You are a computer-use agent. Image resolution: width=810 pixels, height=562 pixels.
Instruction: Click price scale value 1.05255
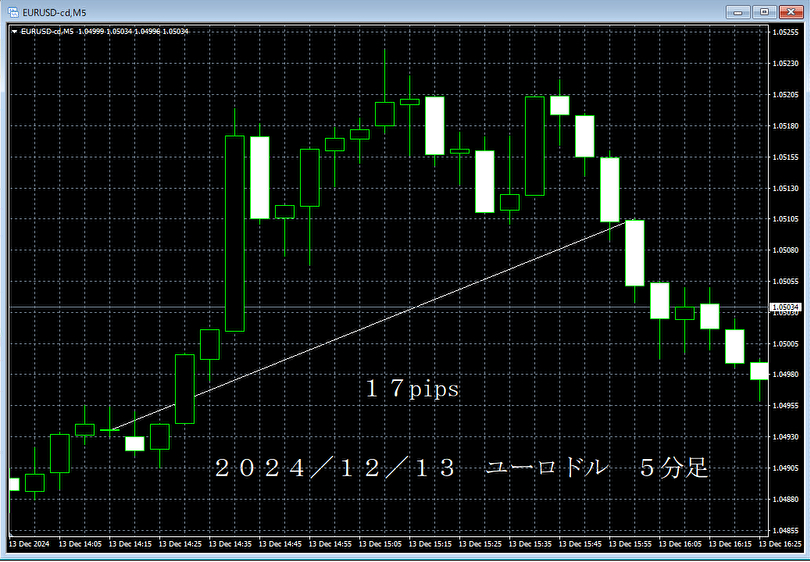pos(785,32)
